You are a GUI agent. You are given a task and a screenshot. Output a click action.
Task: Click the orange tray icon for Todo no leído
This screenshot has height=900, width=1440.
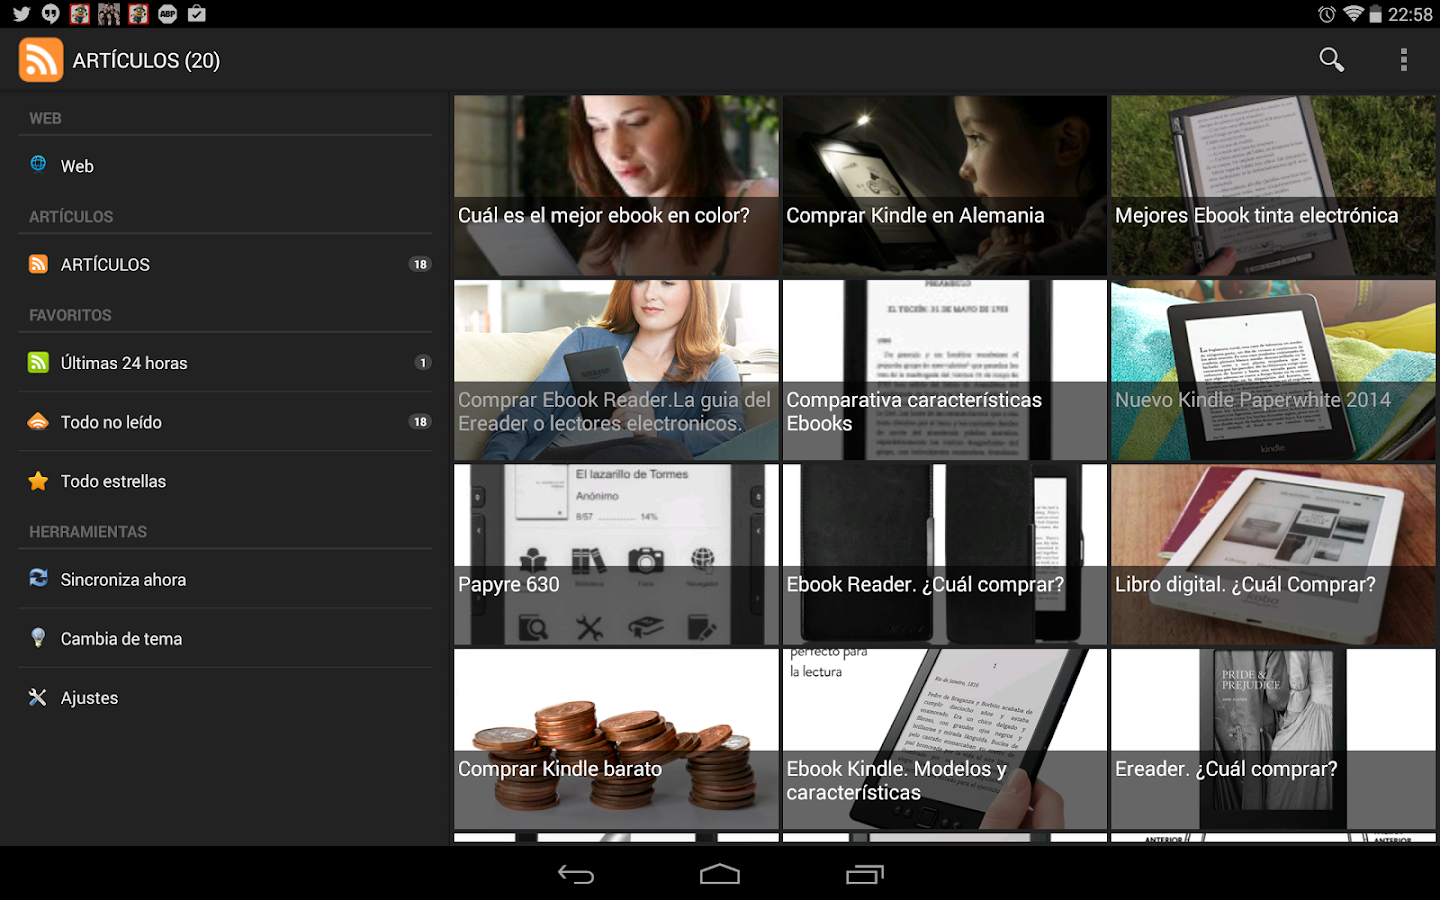coord(38,421)
